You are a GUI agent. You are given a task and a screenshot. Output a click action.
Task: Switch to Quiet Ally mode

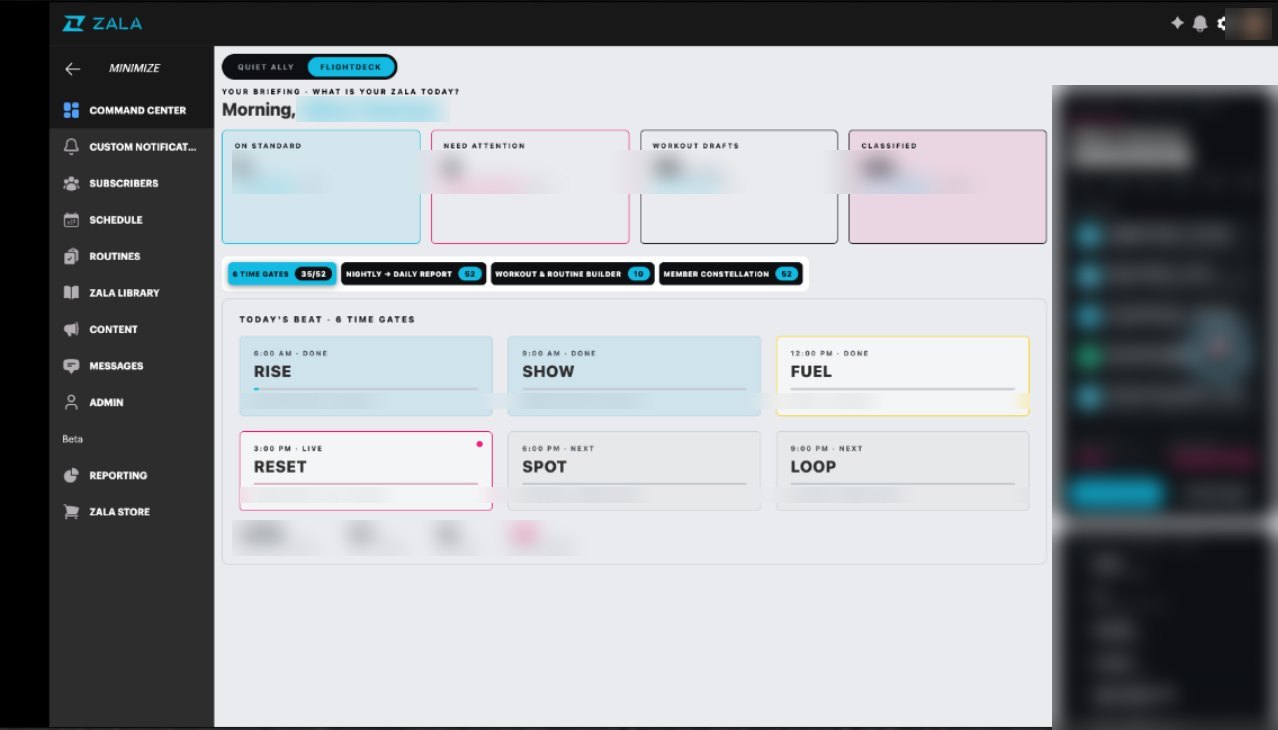[x=266, y=67]
